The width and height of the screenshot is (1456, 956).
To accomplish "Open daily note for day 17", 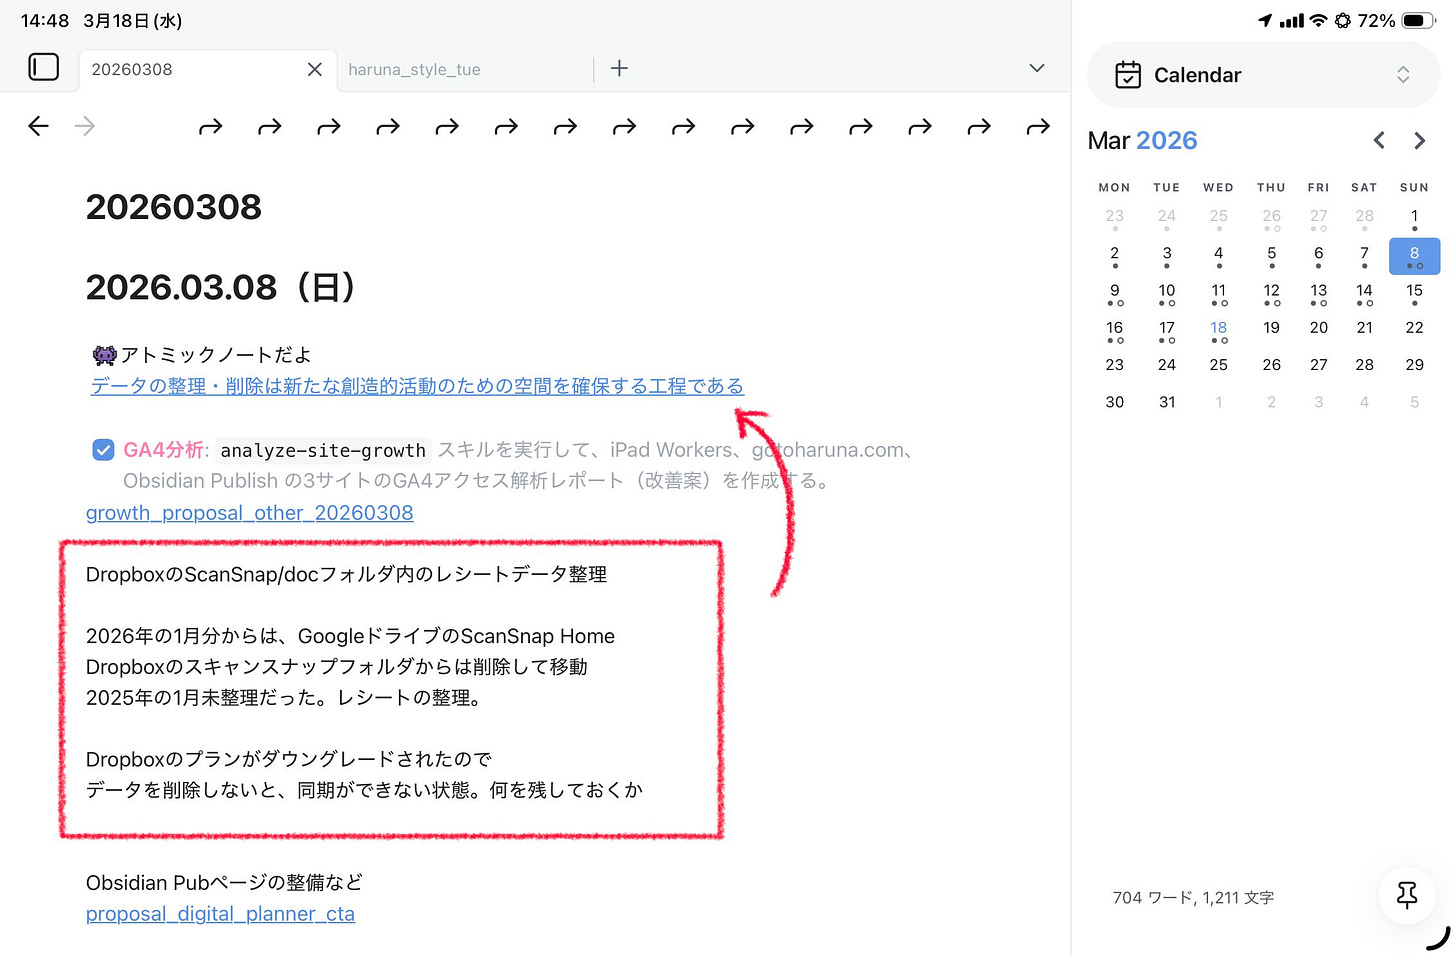I will pos(1166,330).
